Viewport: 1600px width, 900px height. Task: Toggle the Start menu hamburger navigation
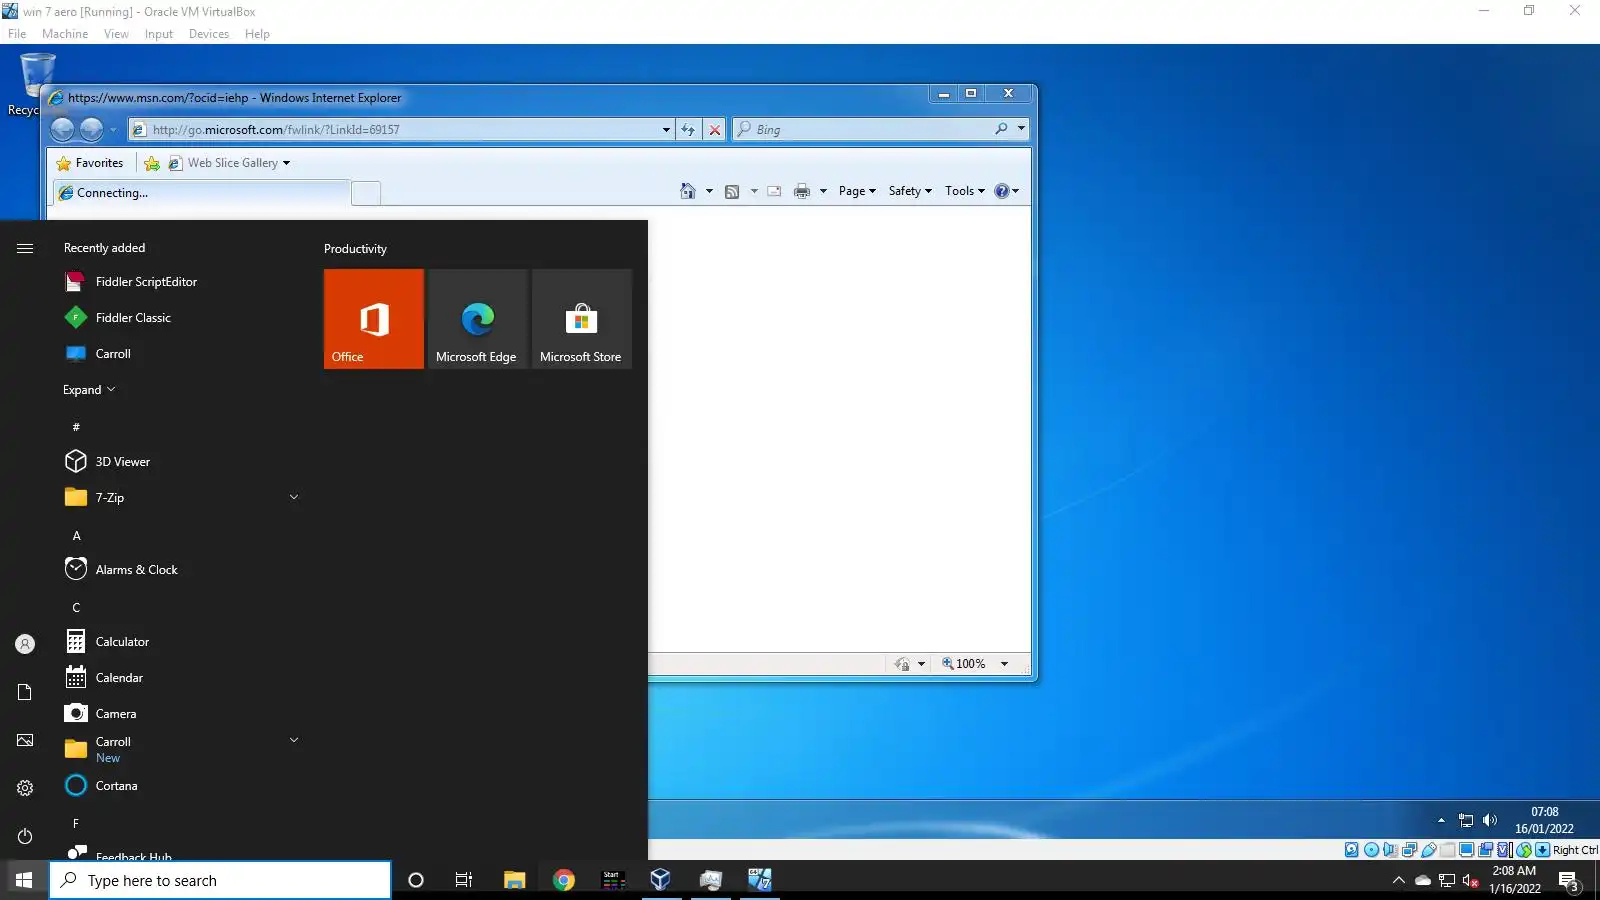[x=25, y=248]
